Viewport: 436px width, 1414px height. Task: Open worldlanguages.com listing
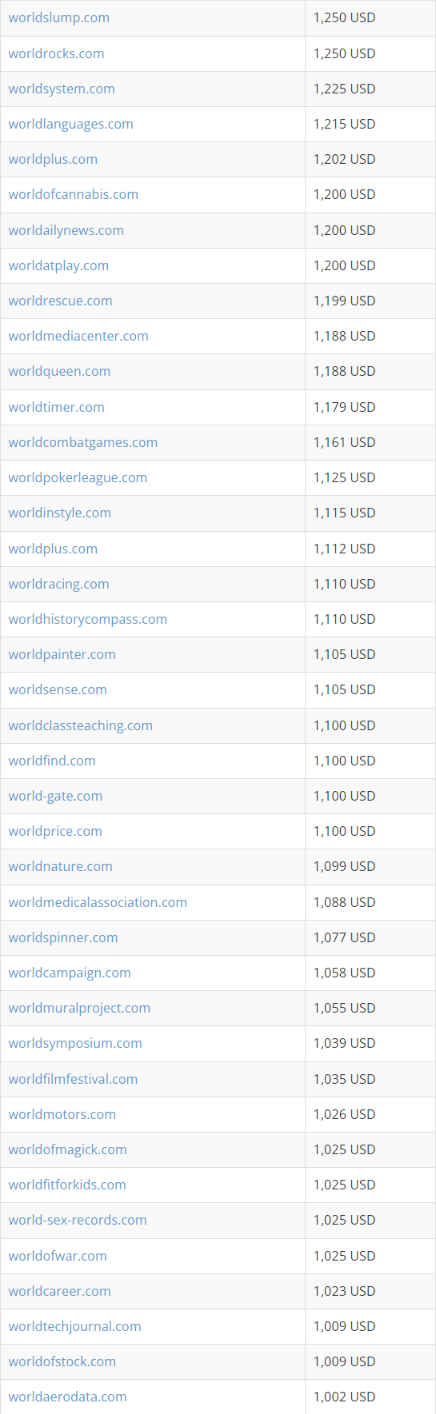(71, 124)
